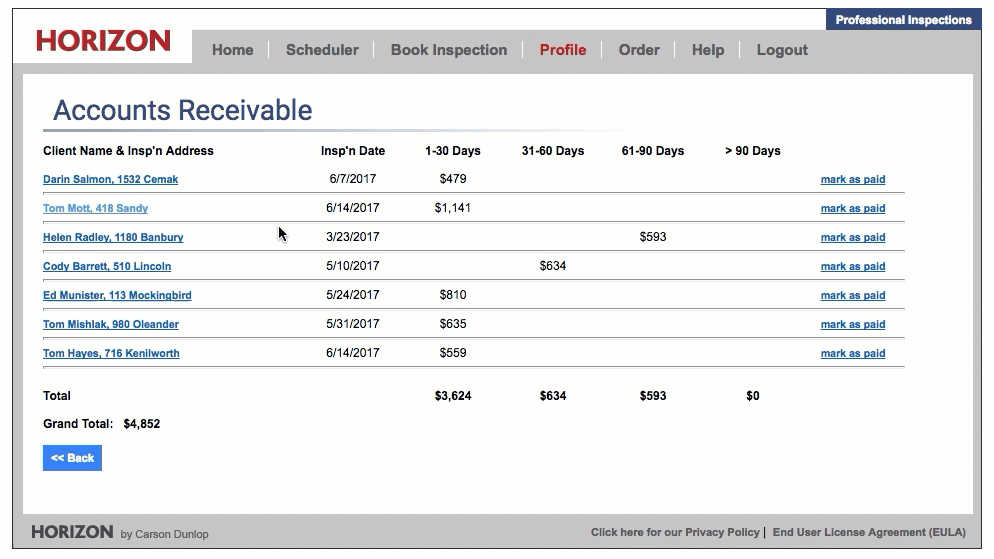Open Darin Salmon, 1532 Cemak record
This screenshot has width=994, height=559.
pyautogui.click(x=110, y=180)
